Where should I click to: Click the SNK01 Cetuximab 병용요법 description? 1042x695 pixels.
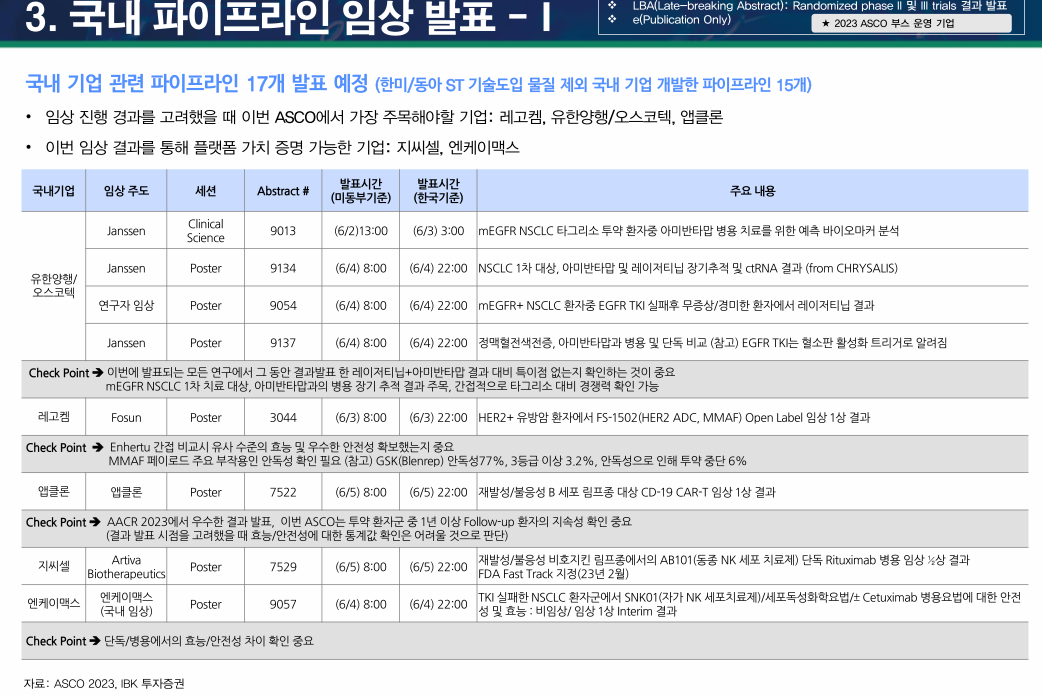(750, 604)
